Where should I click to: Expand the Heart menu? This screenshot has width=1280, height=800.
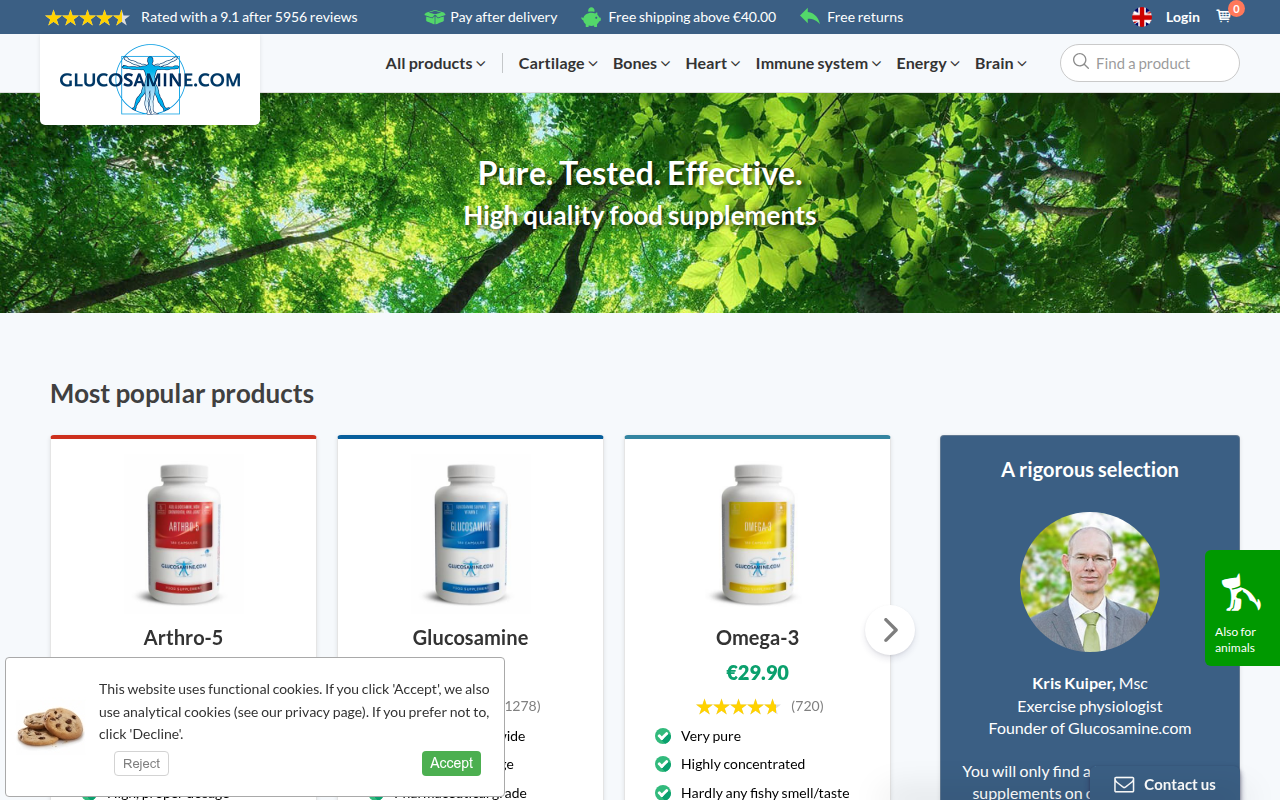pos(713,63)
